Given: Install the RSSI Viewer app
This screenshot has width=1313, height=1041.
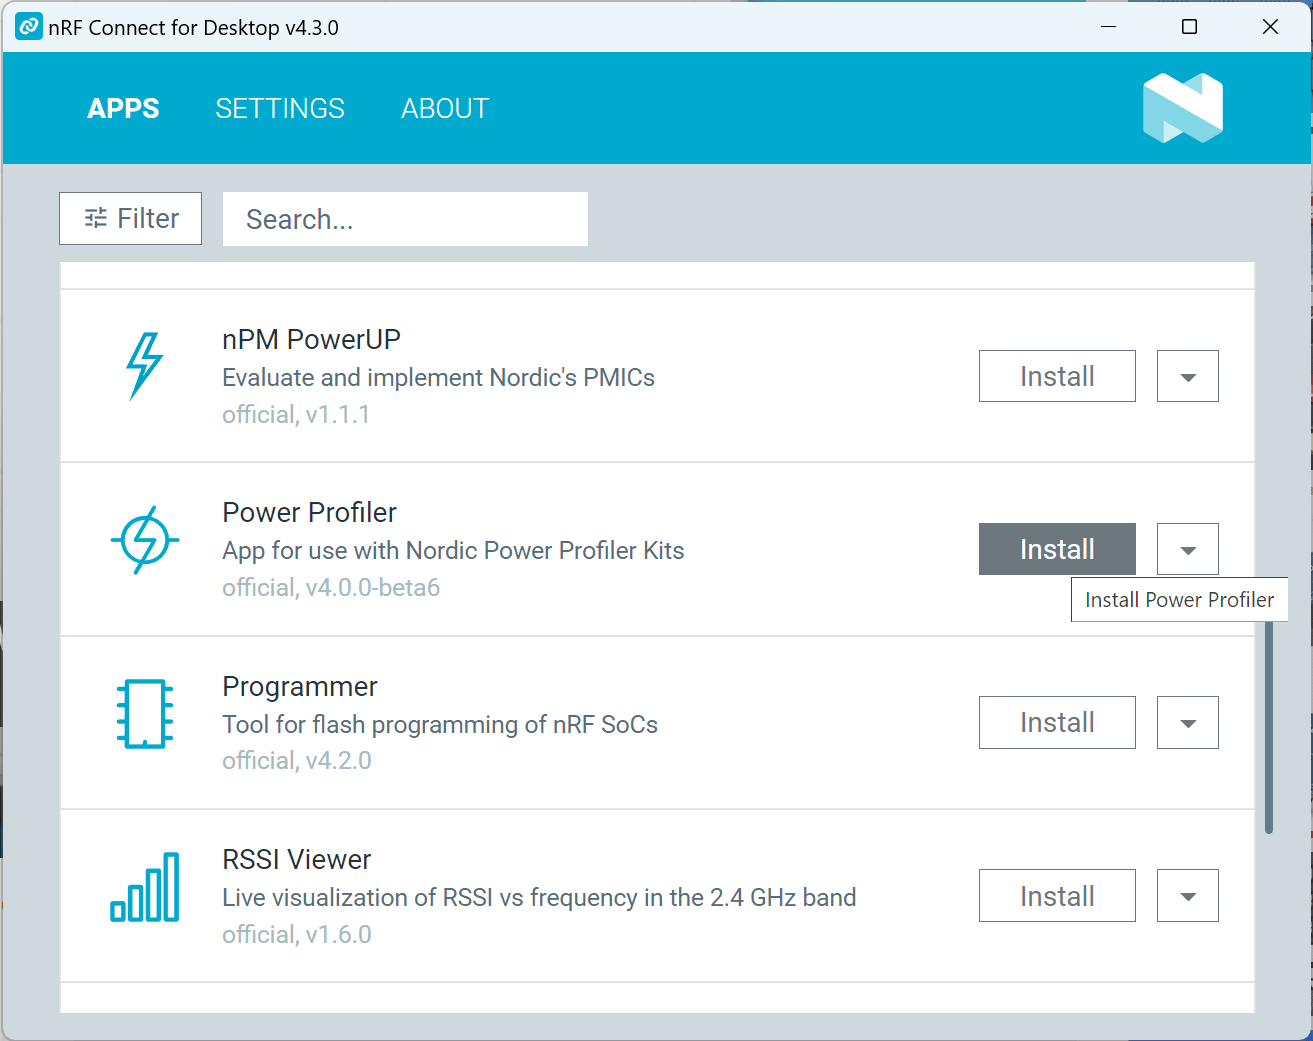Looking at the screenshot, I should pos(1057,896).
